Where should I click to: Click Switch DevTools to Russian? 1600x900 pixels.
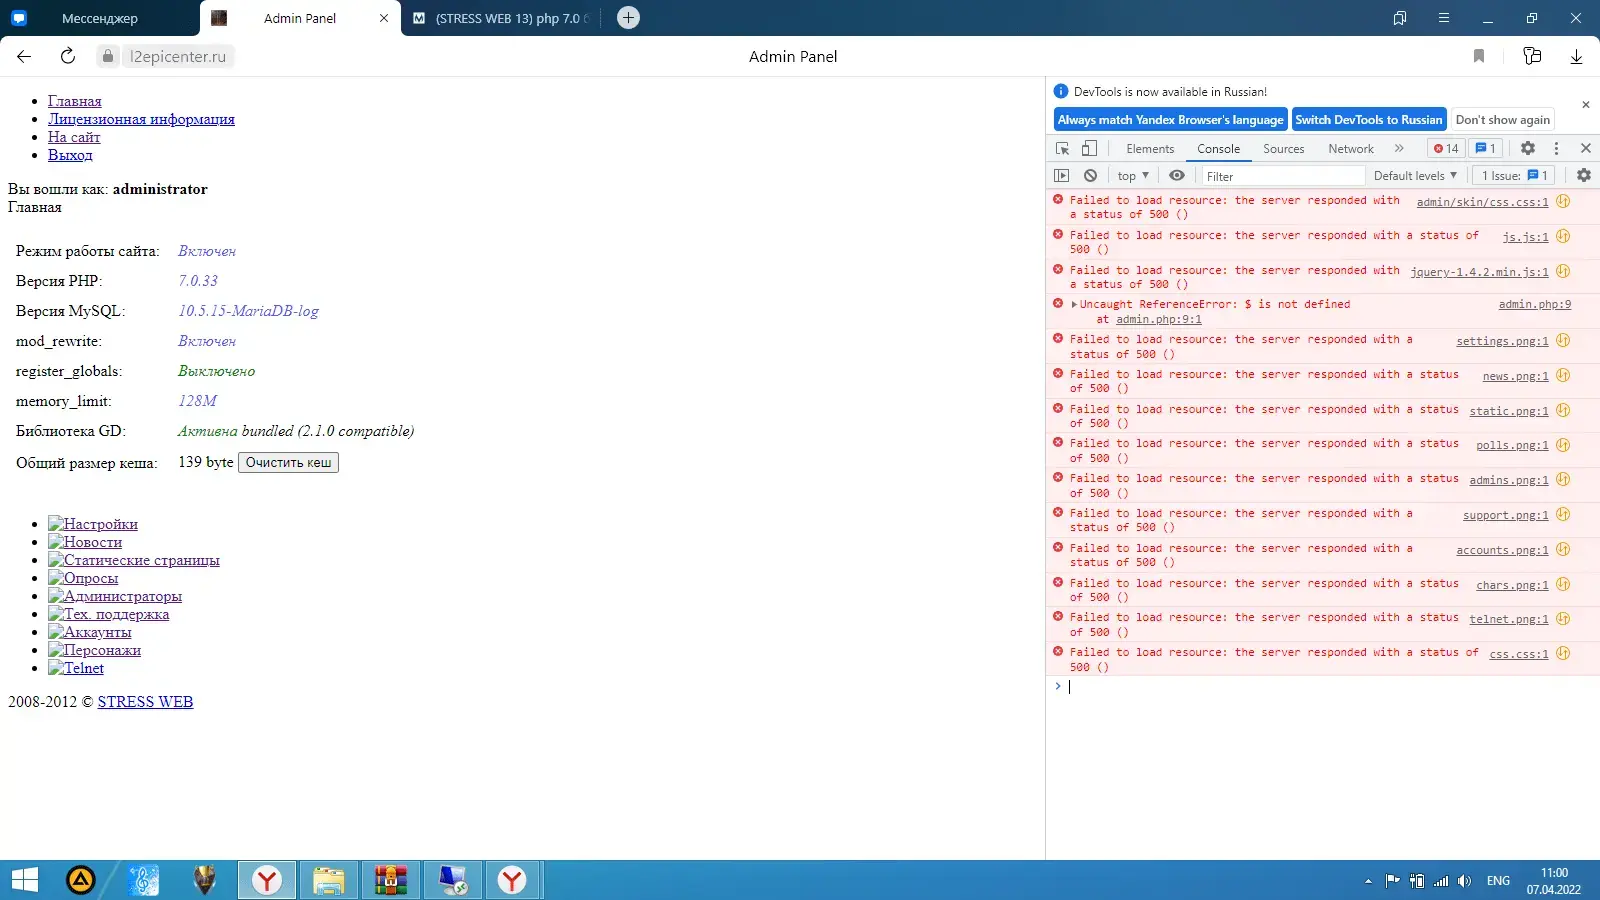coord(1368,119)
